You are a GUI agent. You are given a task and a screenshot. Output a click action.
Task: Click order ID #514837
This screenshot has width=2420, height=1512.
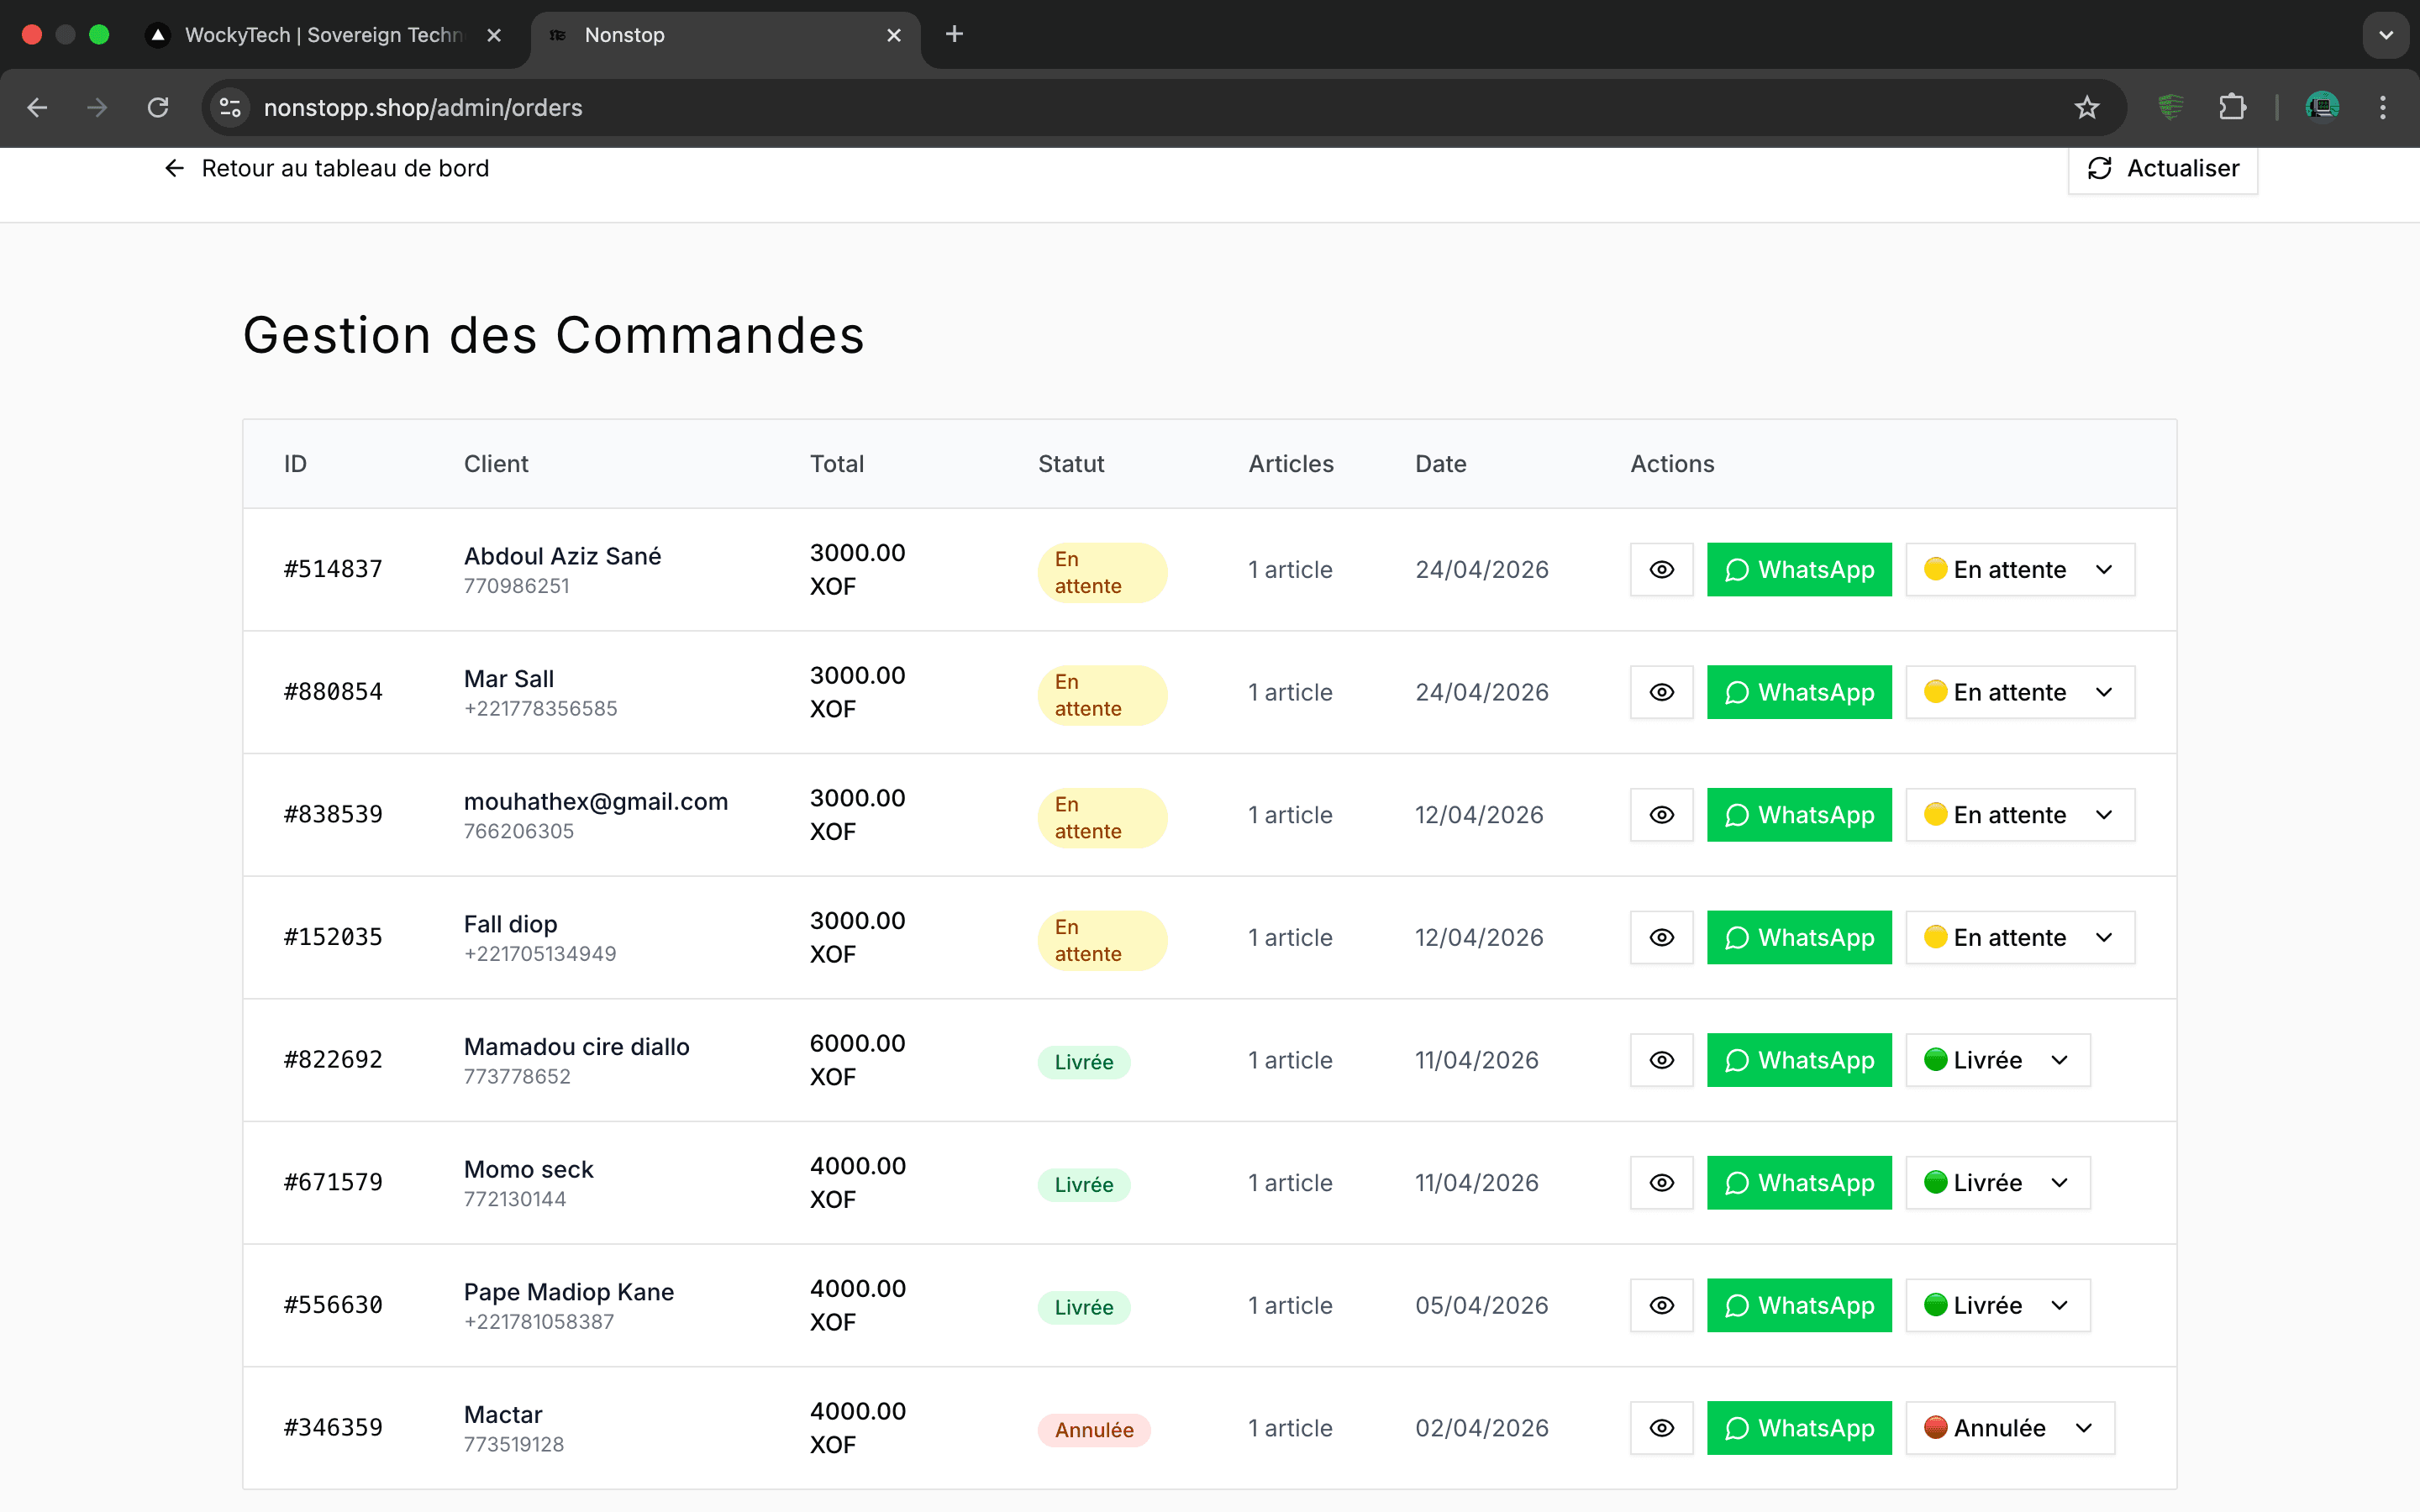333,569
